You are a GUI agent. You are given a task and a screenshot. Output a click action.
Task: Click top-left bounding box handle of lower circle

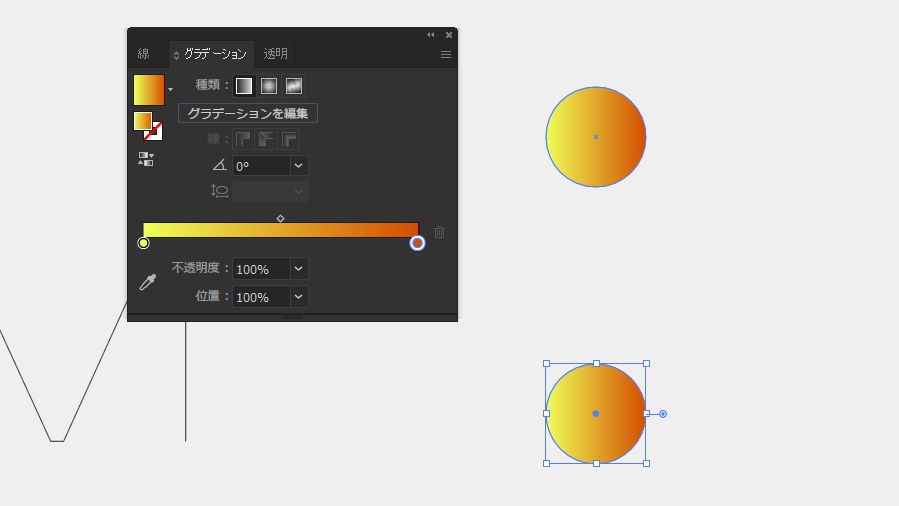[546, 363]
